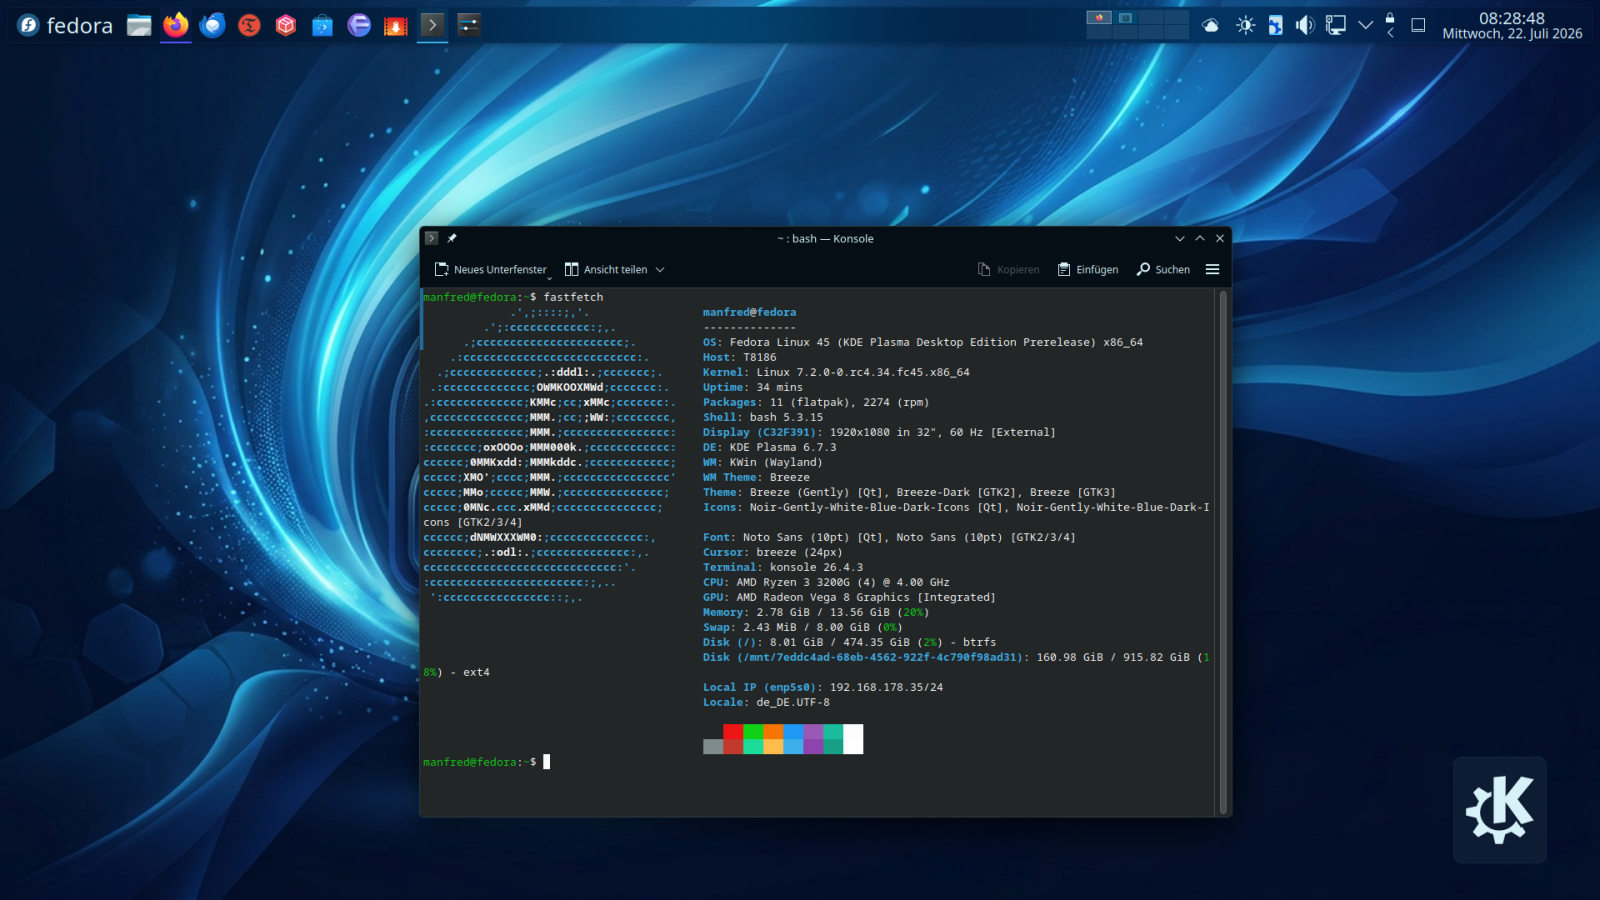The image size is (1600, 900).
Task: Click the 'DE: KDE Plasma 6.7.3' line
Action: pyautogui.click(x=770, y=447)
